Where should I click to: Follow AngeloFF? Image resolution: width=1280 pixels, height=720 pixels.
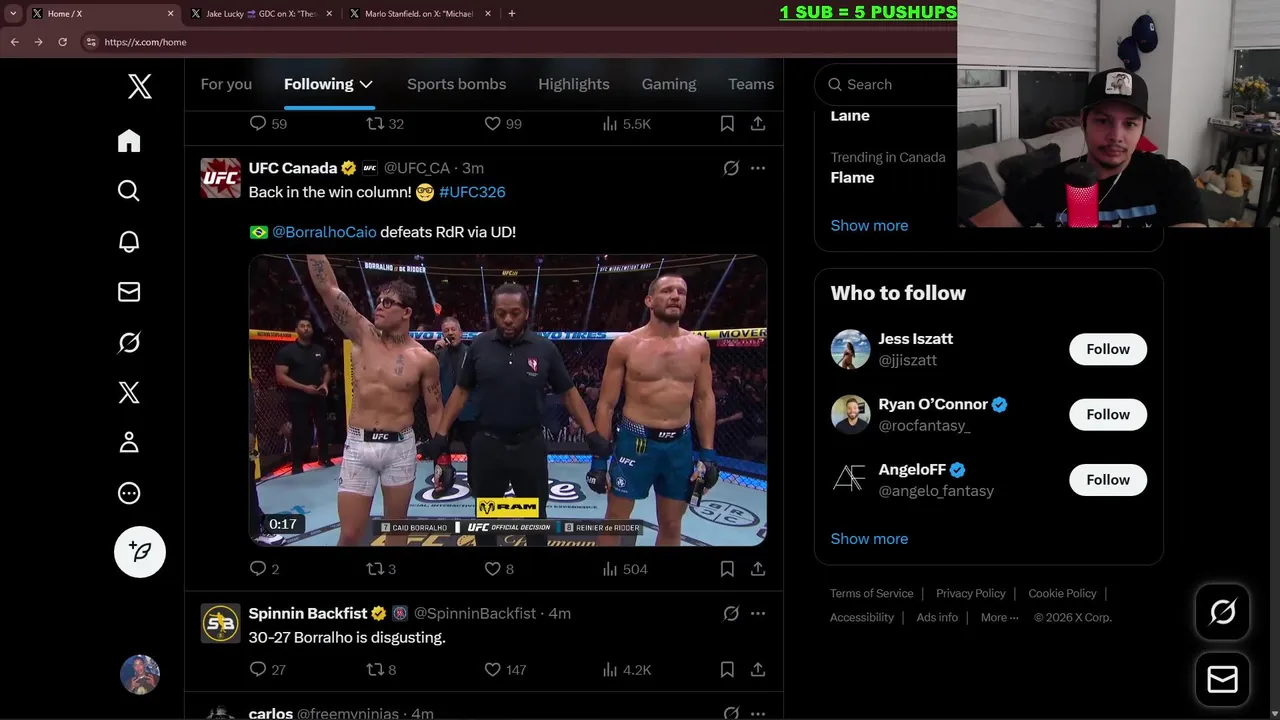coord(1108,480)
